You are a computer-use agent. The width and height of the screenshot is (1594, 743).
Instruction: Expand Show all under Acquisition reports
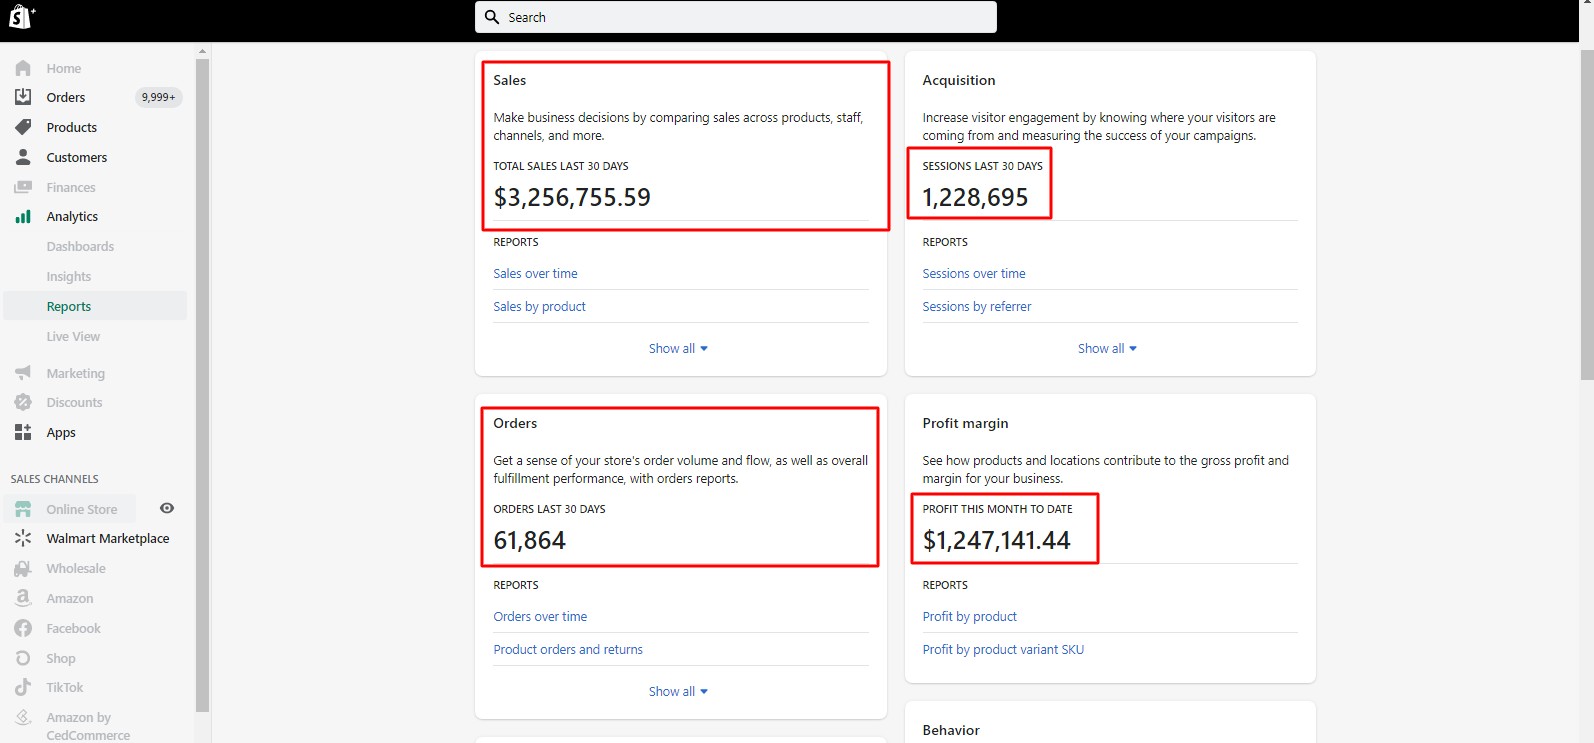pyautogui.click(x=1107, y=348)
